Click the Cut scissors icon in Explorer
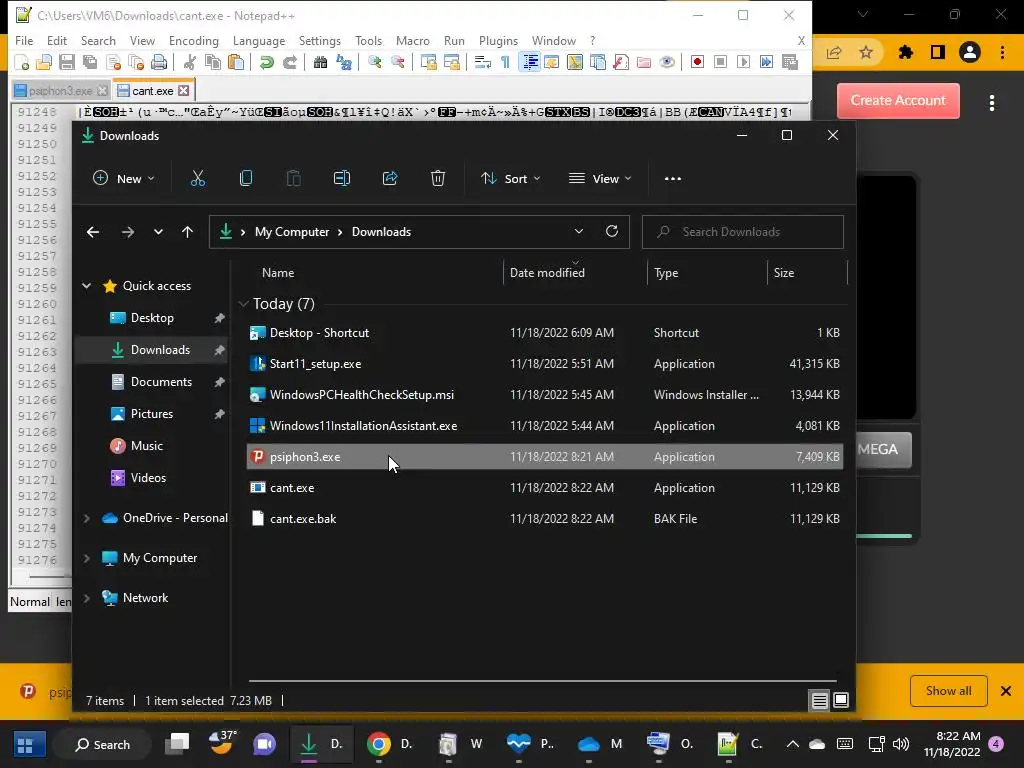 198,178
